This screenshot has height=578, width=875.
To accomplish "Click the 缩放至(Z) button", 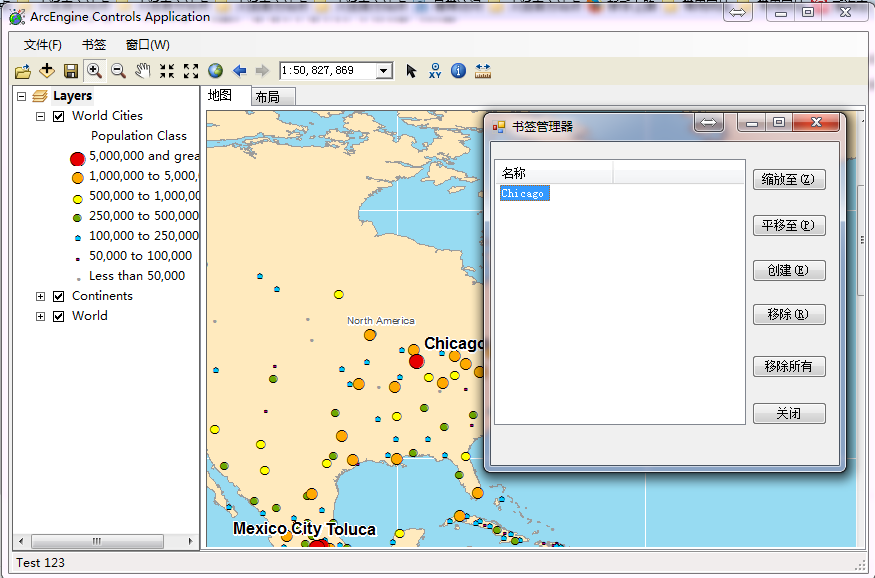I will [x=789, y=180].
